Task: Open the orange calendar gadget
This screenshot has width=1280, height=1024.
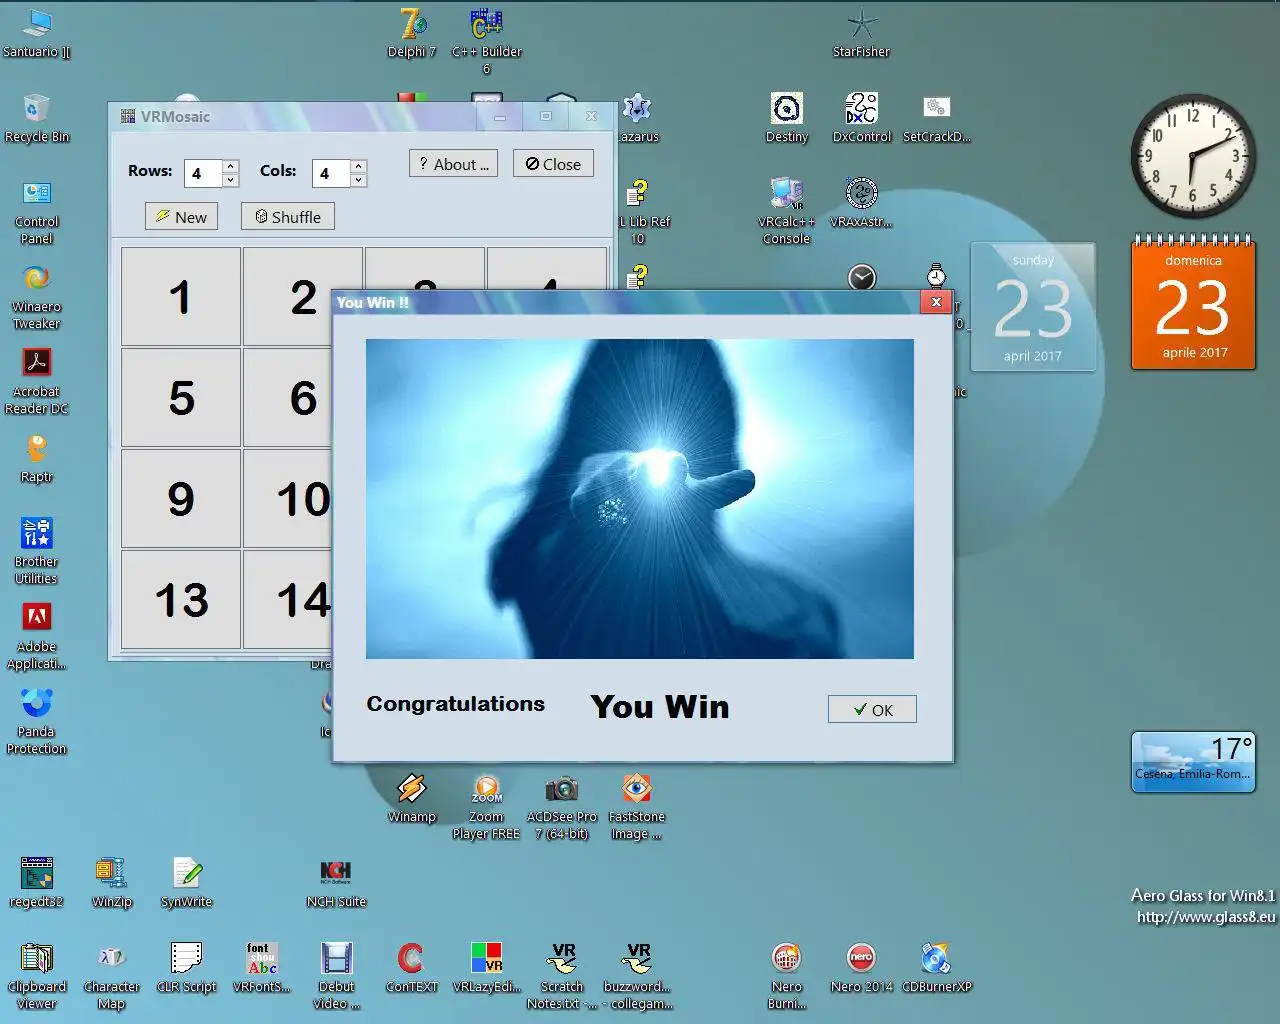Action: [1193, 305]
